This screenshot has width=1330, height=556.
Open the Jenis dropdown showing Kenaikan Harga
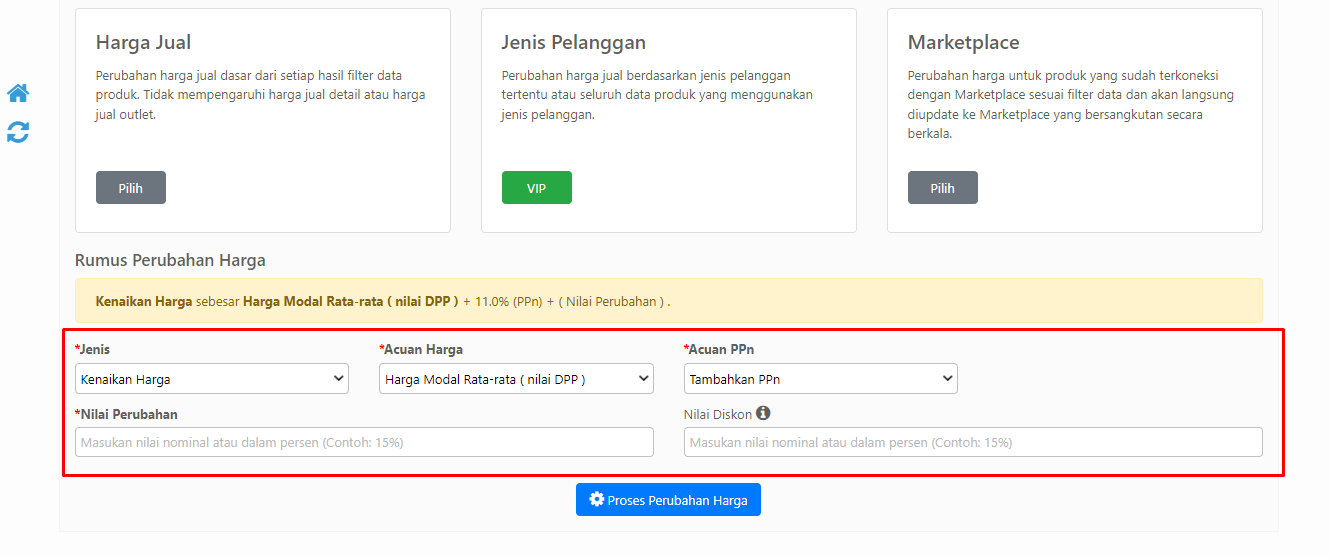212,379
